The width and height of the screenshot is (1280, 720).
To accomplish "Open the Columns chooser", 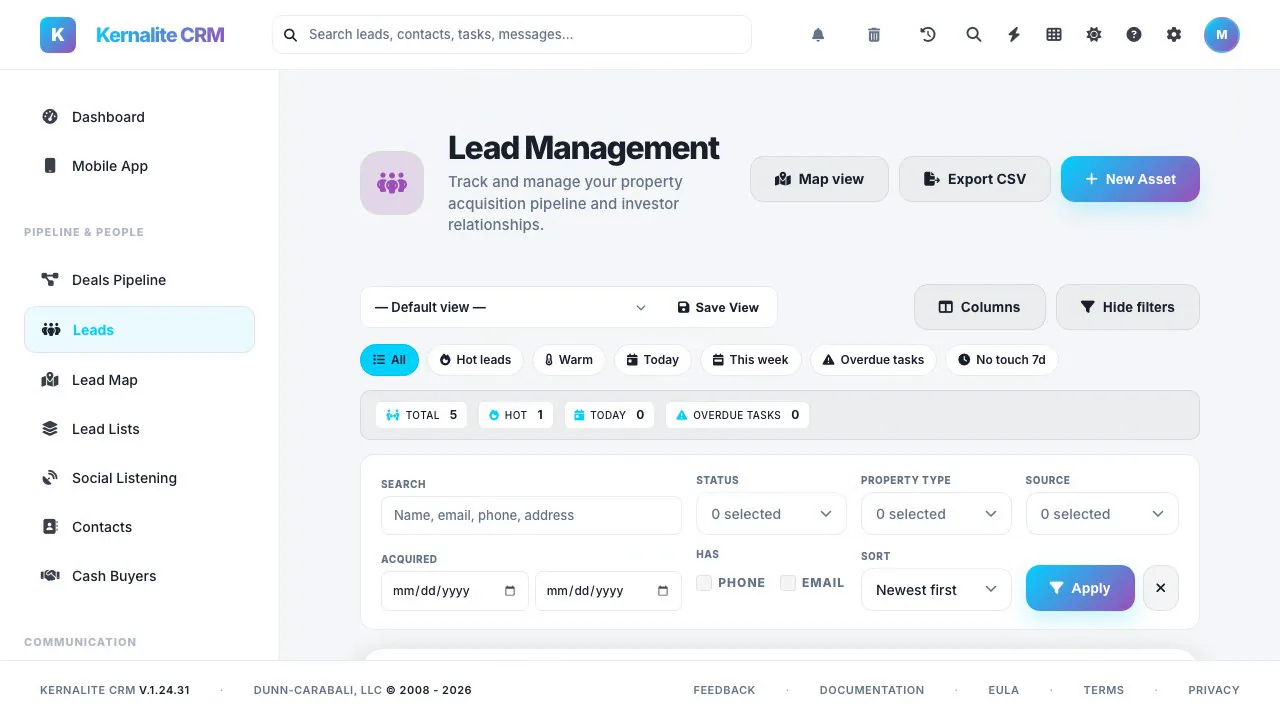I will (980, 307).
